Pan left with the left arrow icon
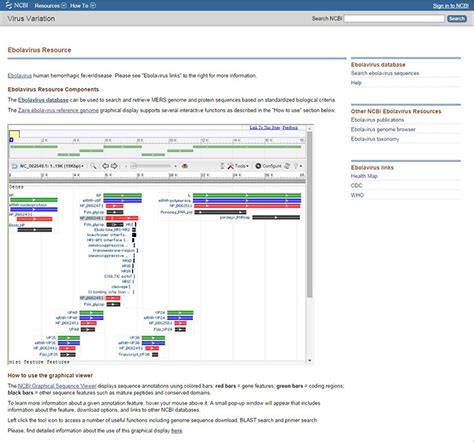This screenshot has width=474, height=442. 106,166
